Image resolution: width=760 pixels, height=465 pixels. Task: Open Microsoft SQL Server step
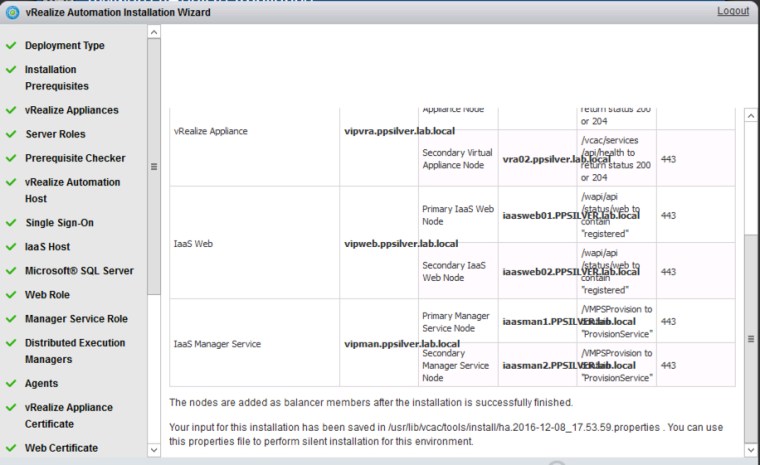click(x=79, y=271)
